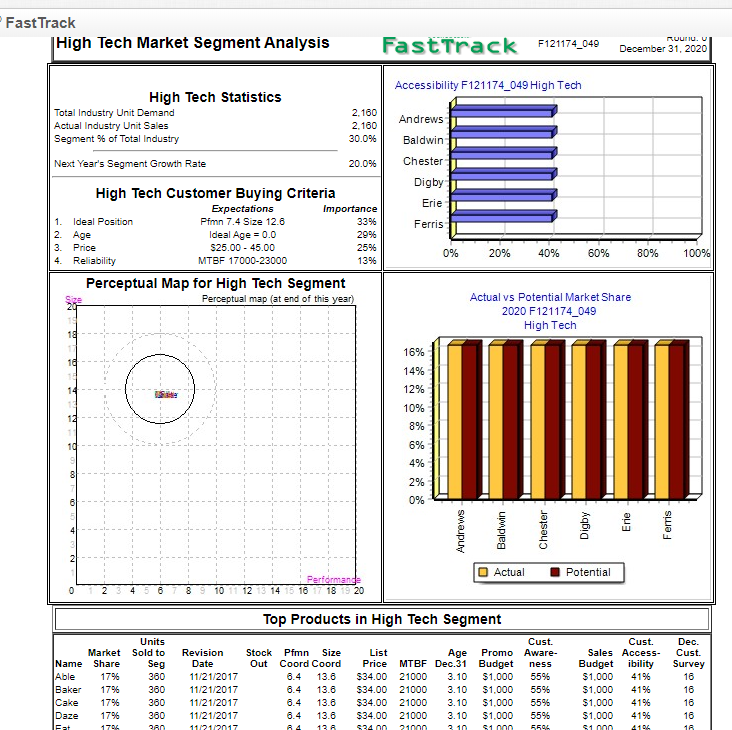Click the Actual vs Potential Market Share chart title

(550, 311)
